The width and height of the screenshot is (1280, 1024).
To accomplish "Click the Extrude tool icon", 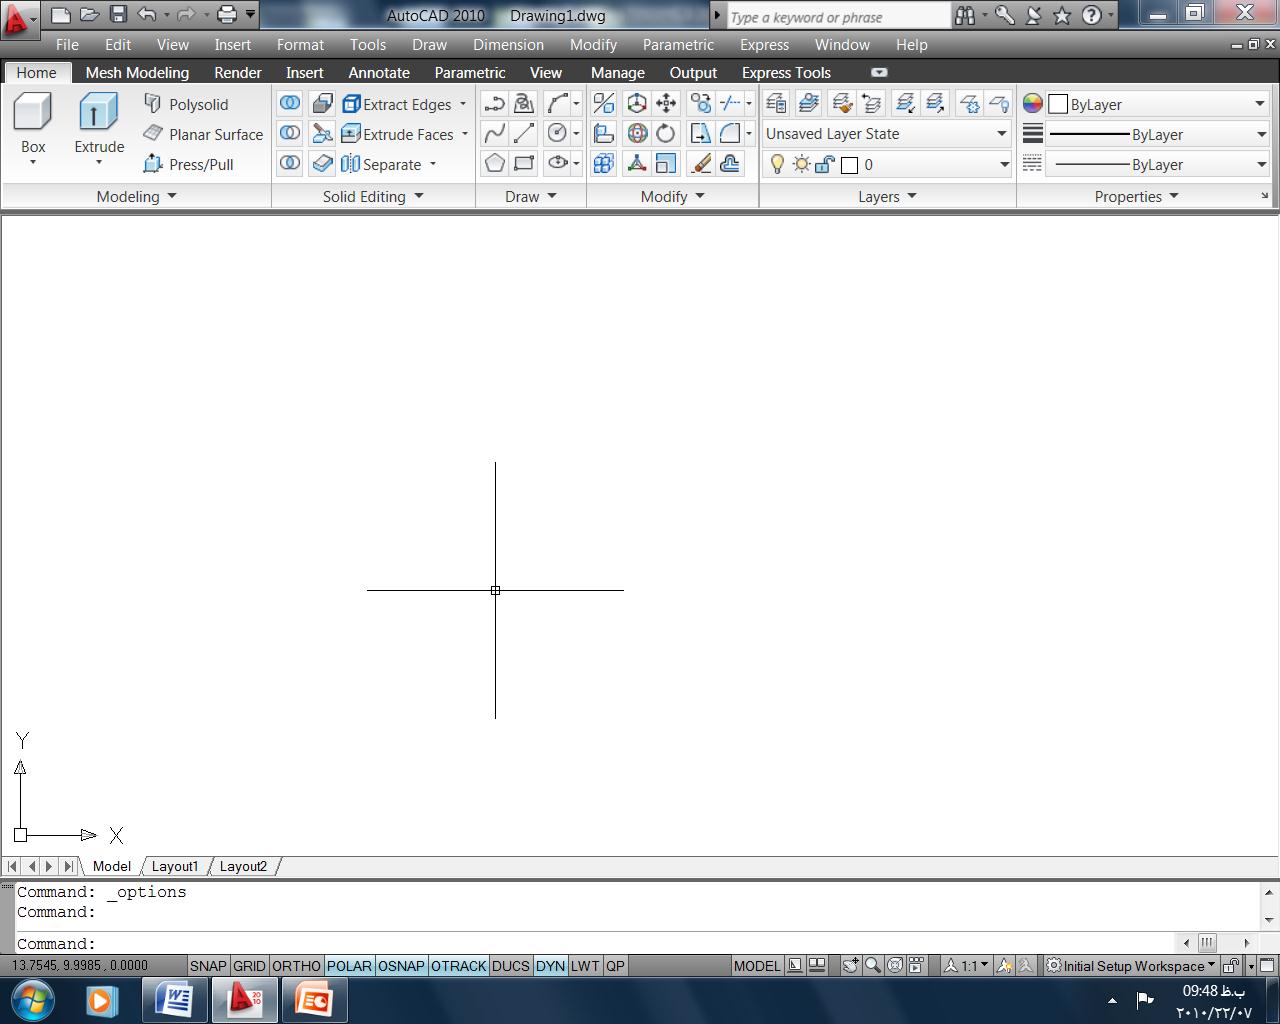I will tap(98, 112).
